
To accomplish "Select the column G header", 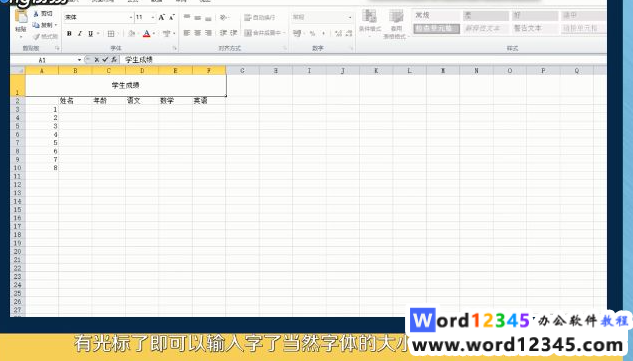I will click(x=242, y=71).
